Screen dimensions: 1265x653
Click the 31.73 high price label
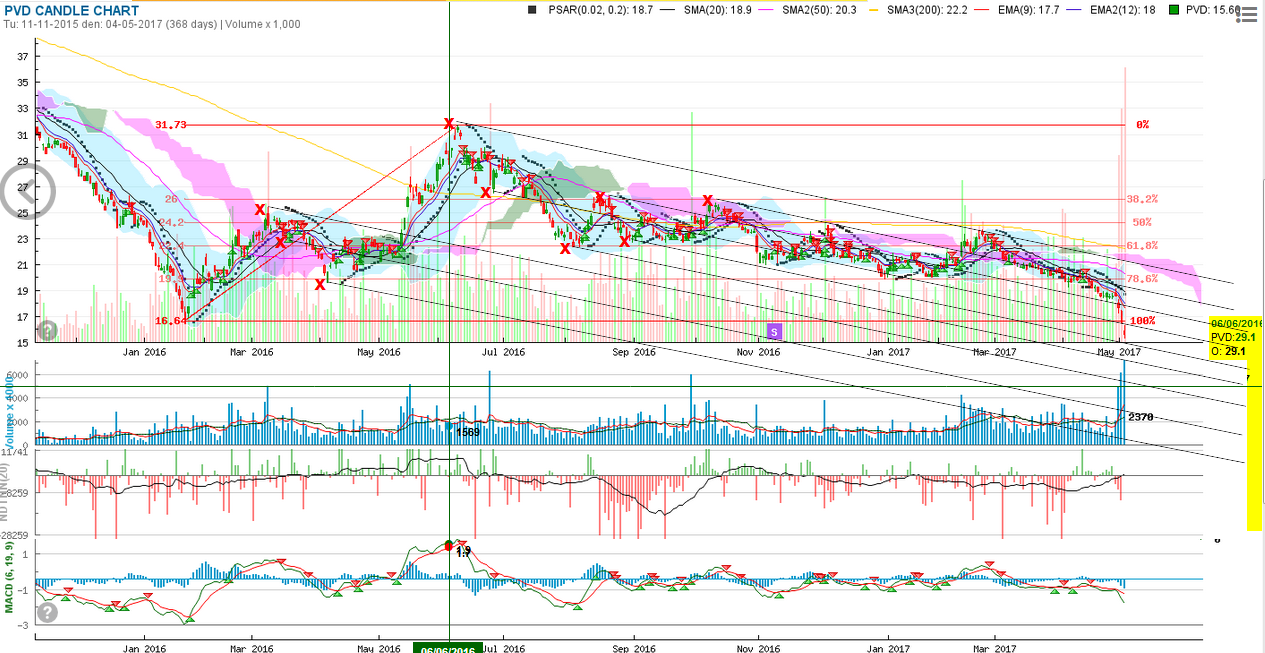tap(170, 125)
